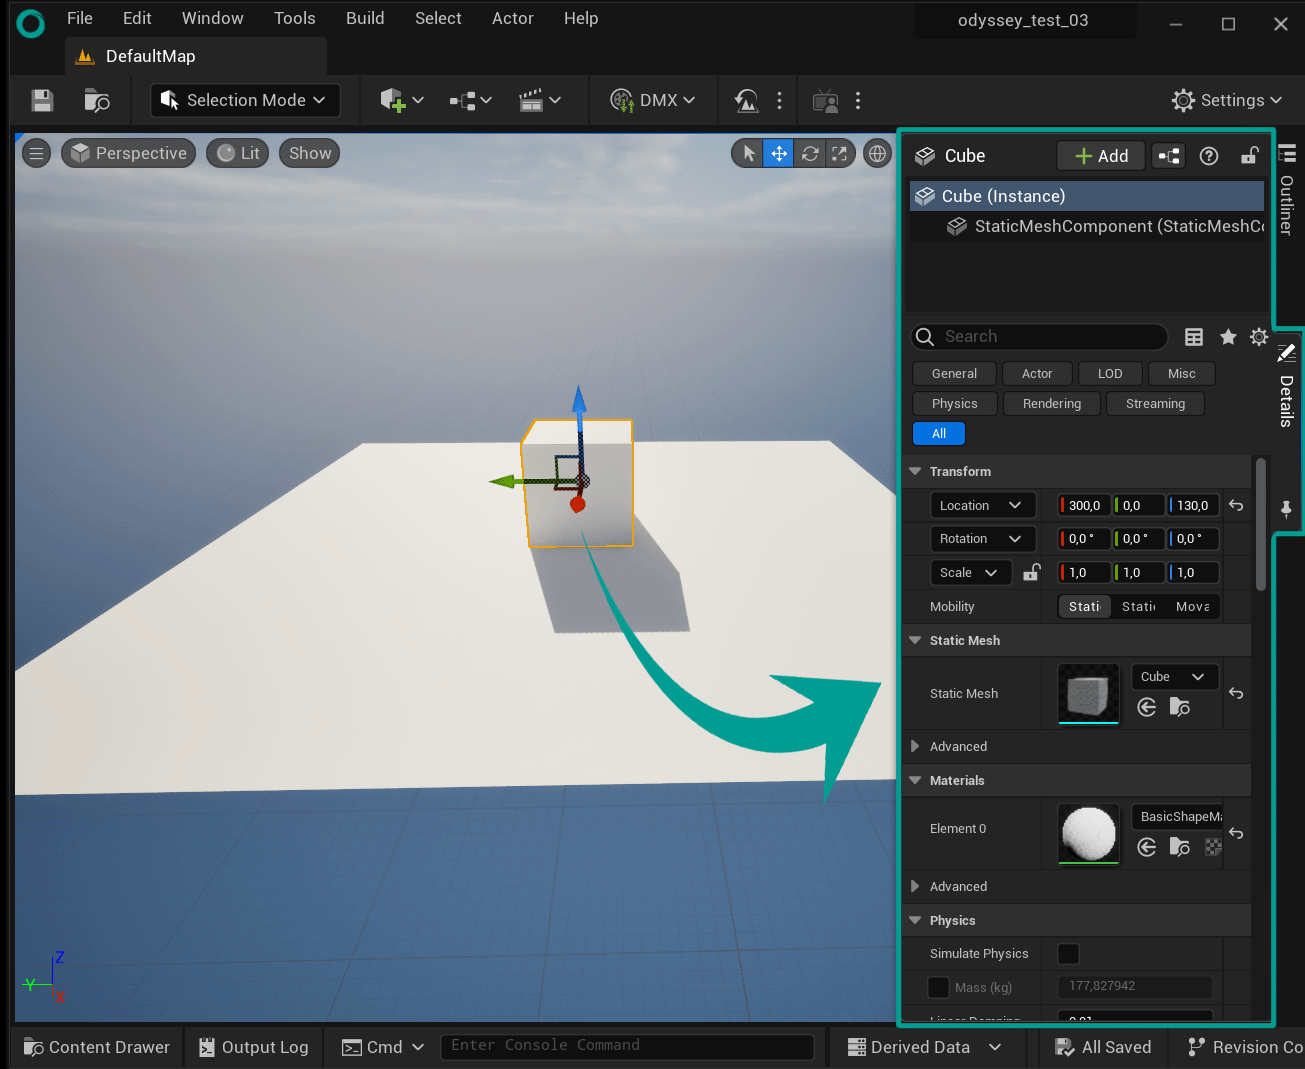This screenshot has height=1069, width=1305.
Task: Open the Selection Mode dropdown
Action: pyautogui.click(x=245, y=100)
